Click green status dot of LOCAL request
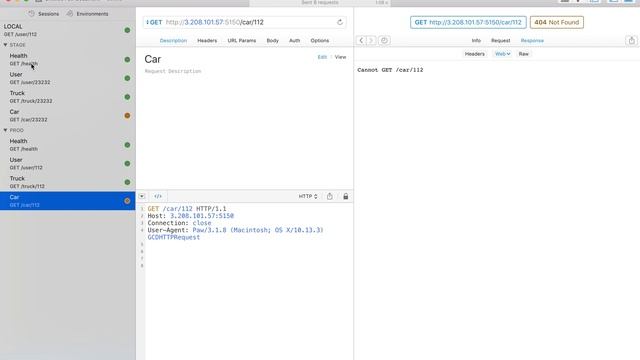 [127, 30]
